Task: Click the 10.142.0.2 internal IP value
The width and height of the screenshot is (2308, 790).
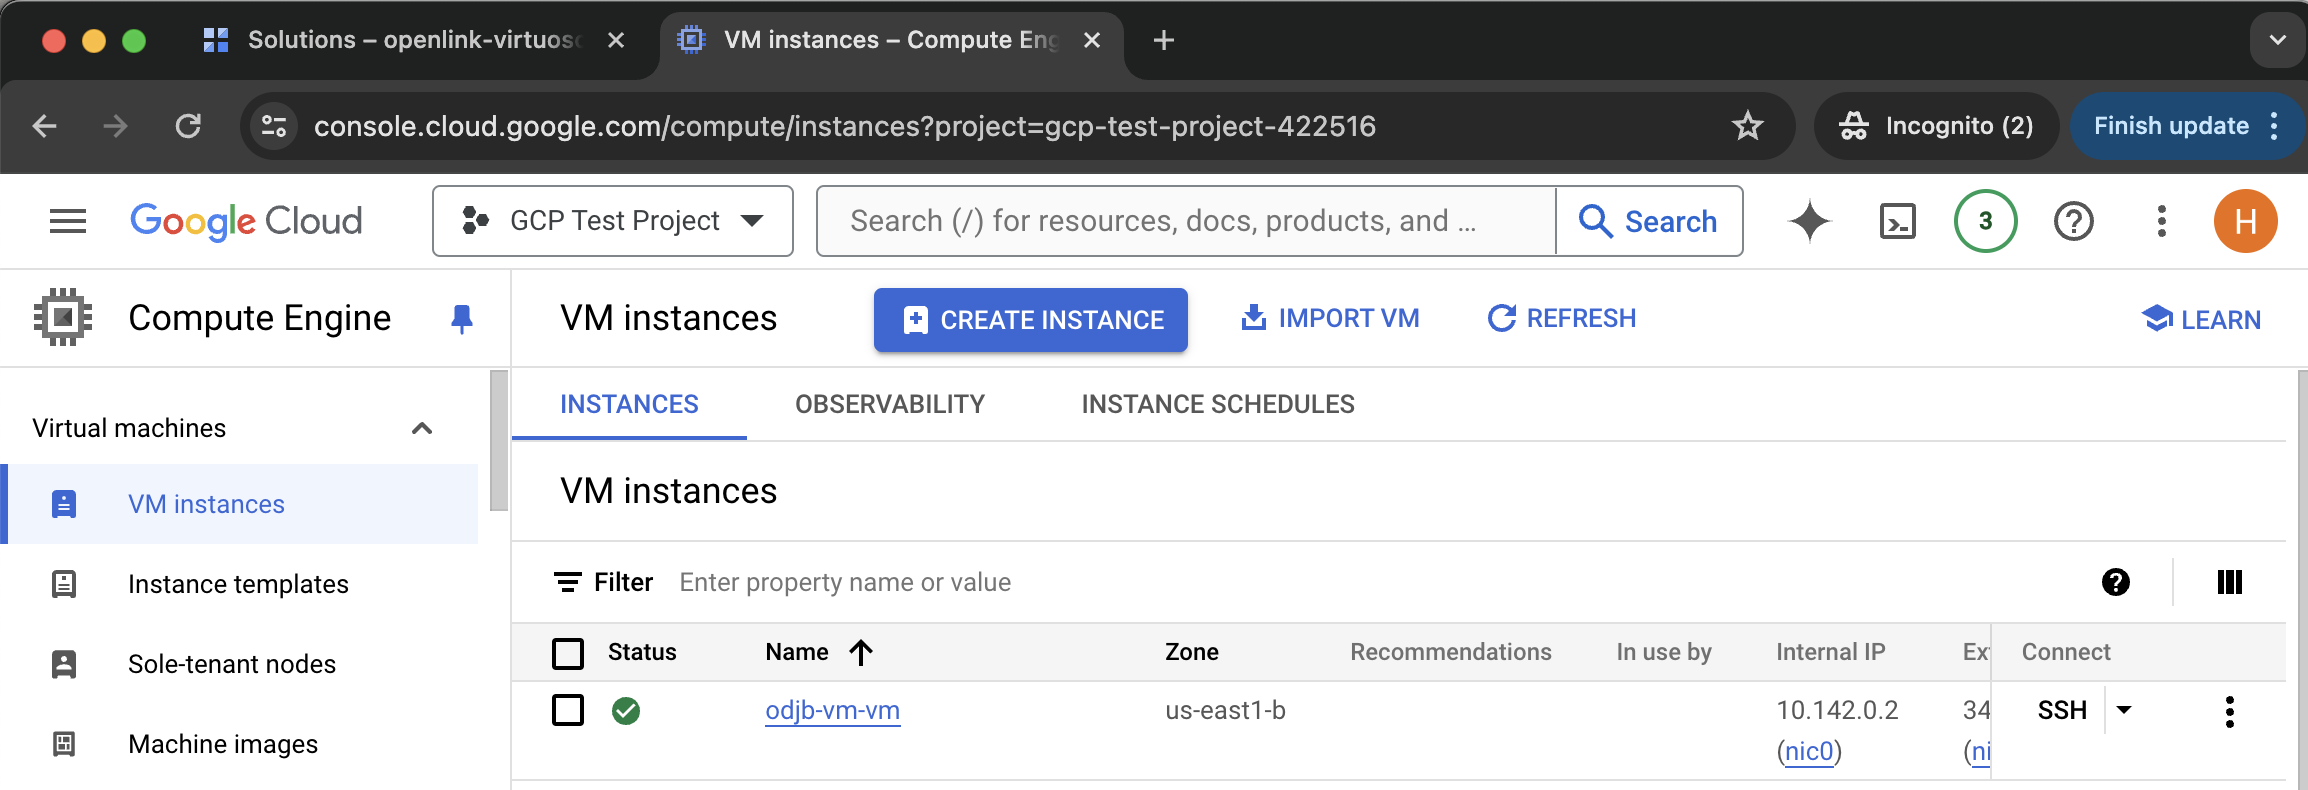Action: pyautogui.click(x=1837, y=710)
